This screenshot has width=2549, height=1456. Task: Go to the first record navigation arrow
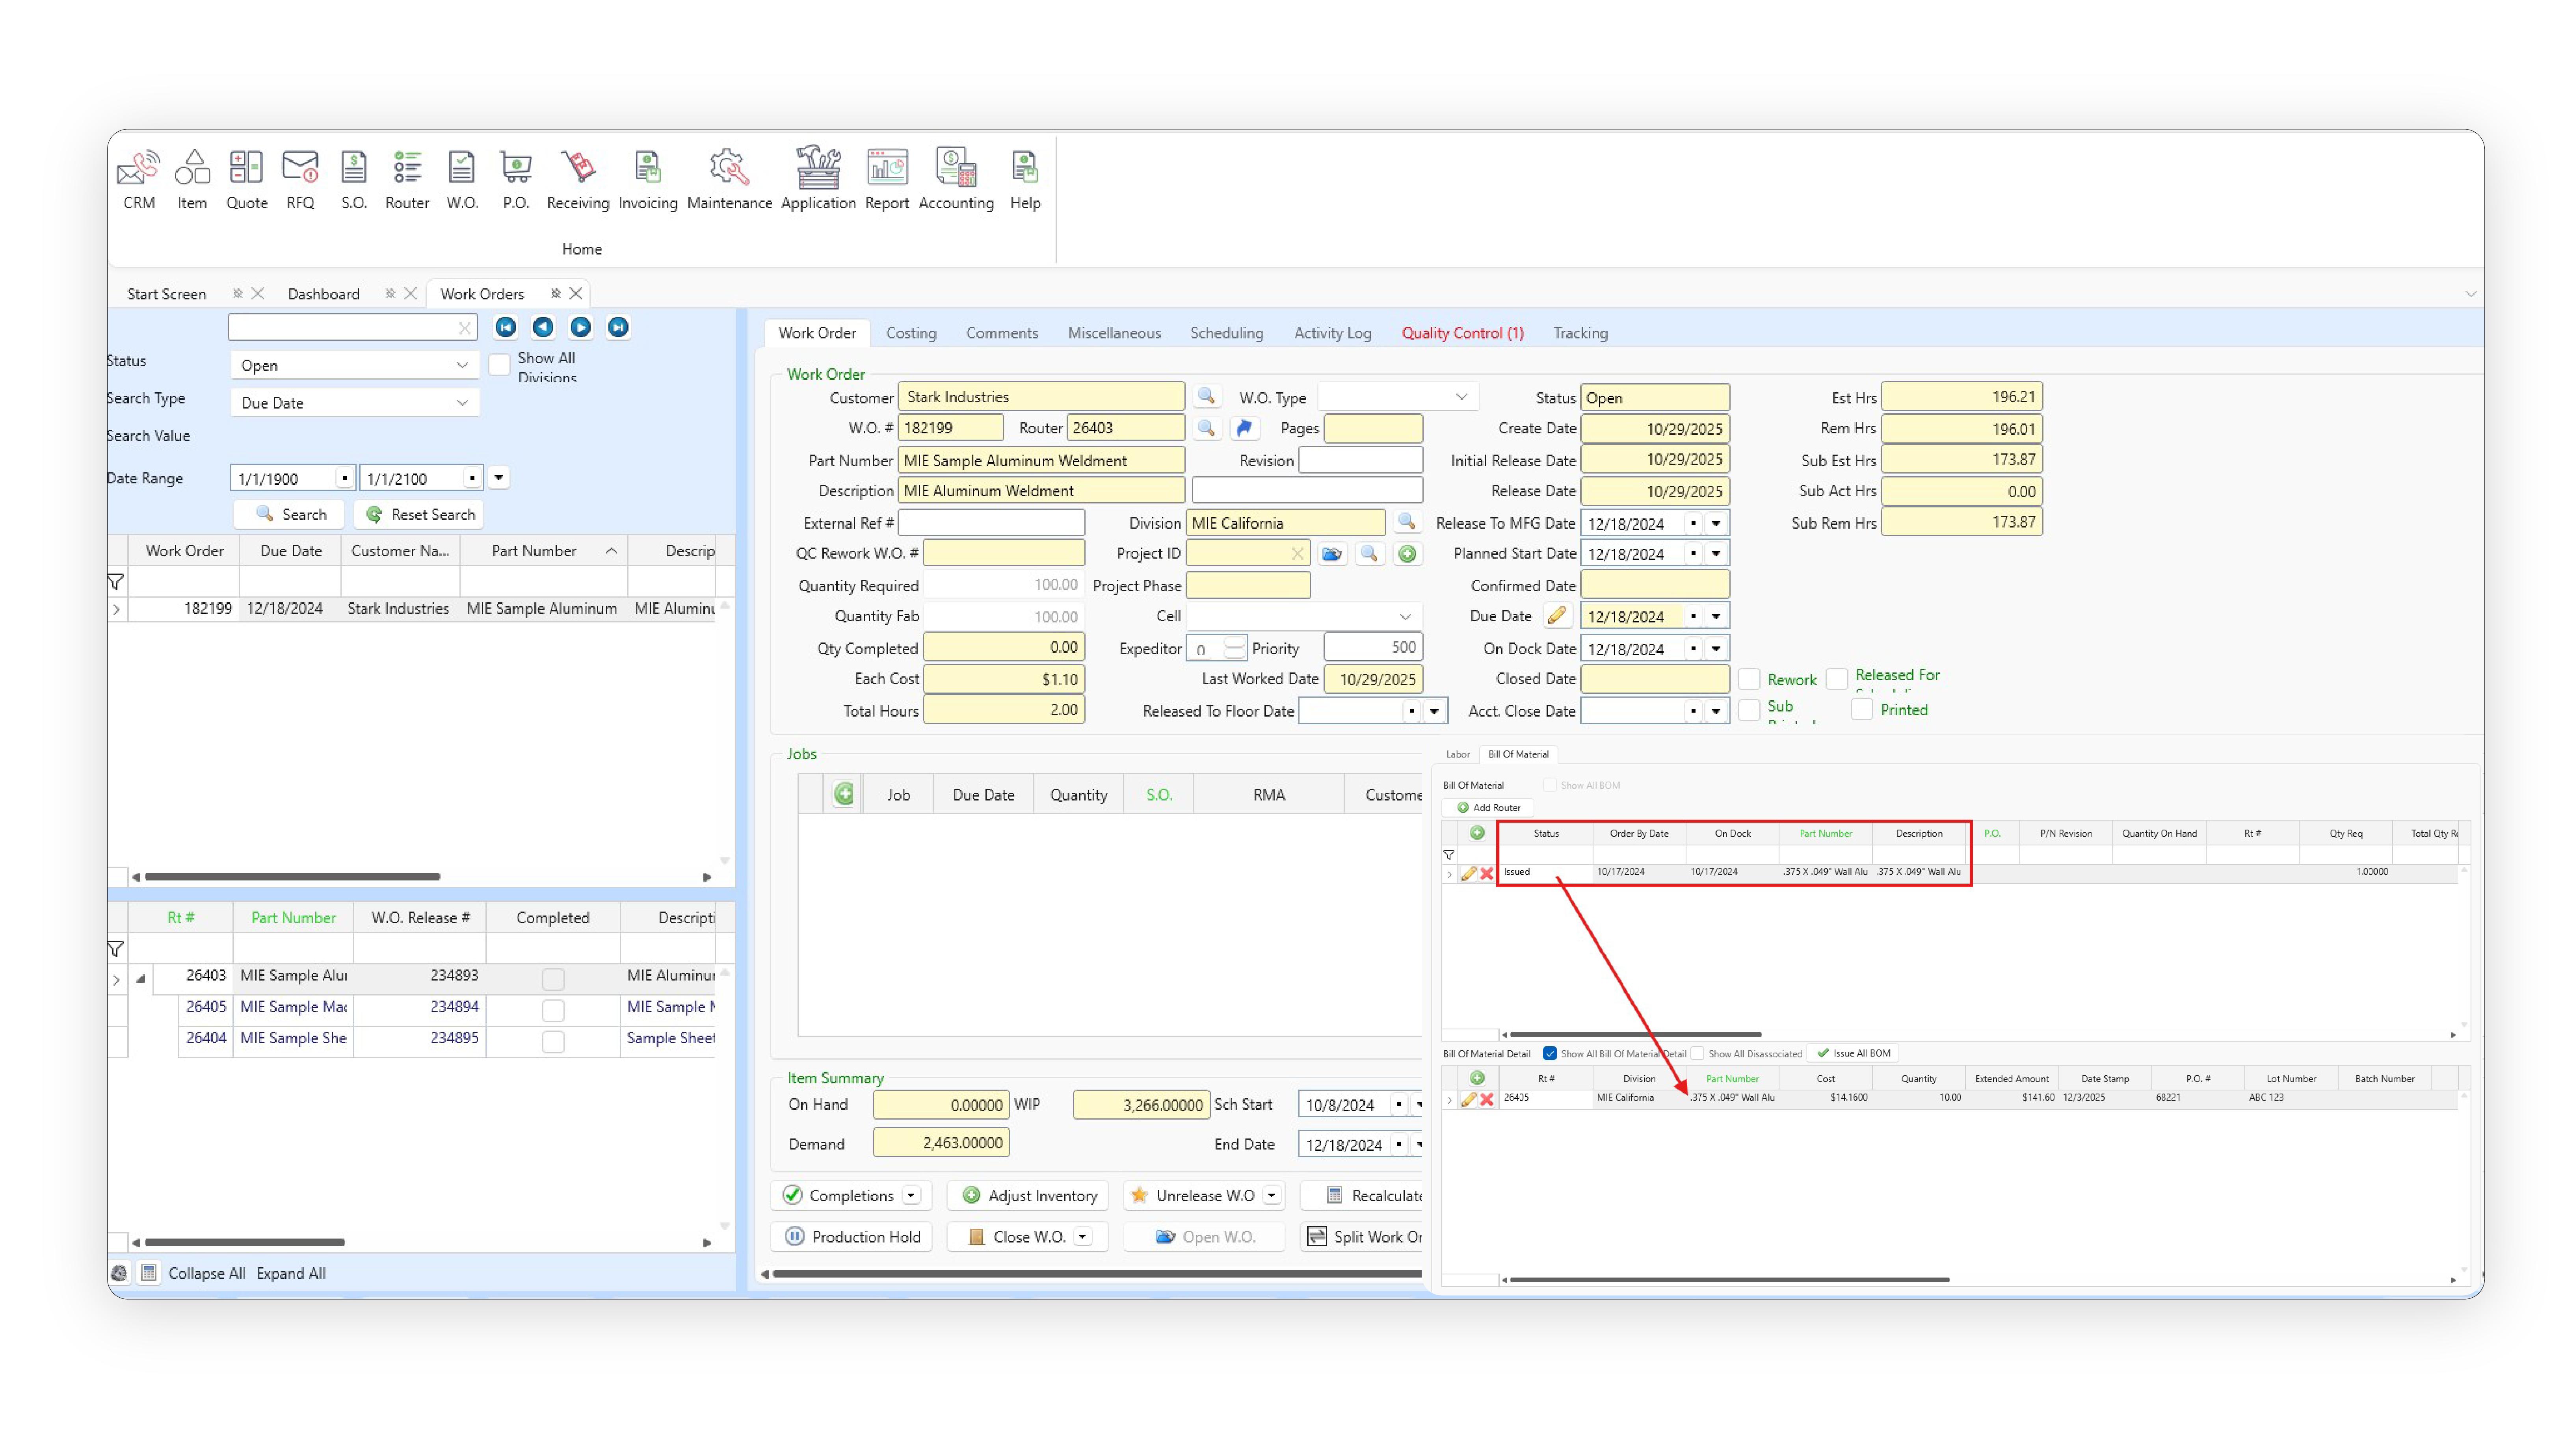click(x=506, y=327)
